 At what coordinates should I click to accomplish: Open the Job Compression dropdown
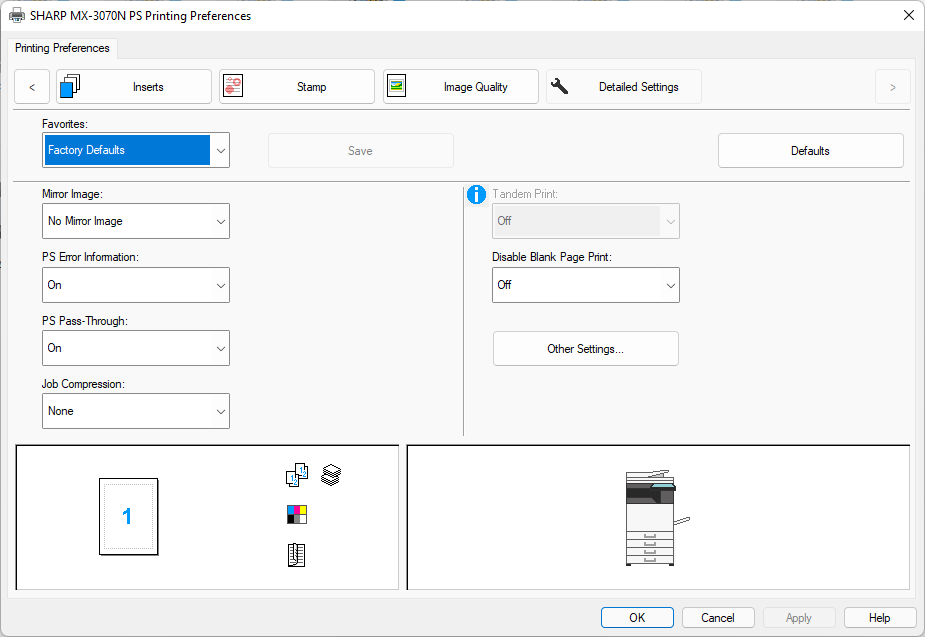tap(137, 411)
